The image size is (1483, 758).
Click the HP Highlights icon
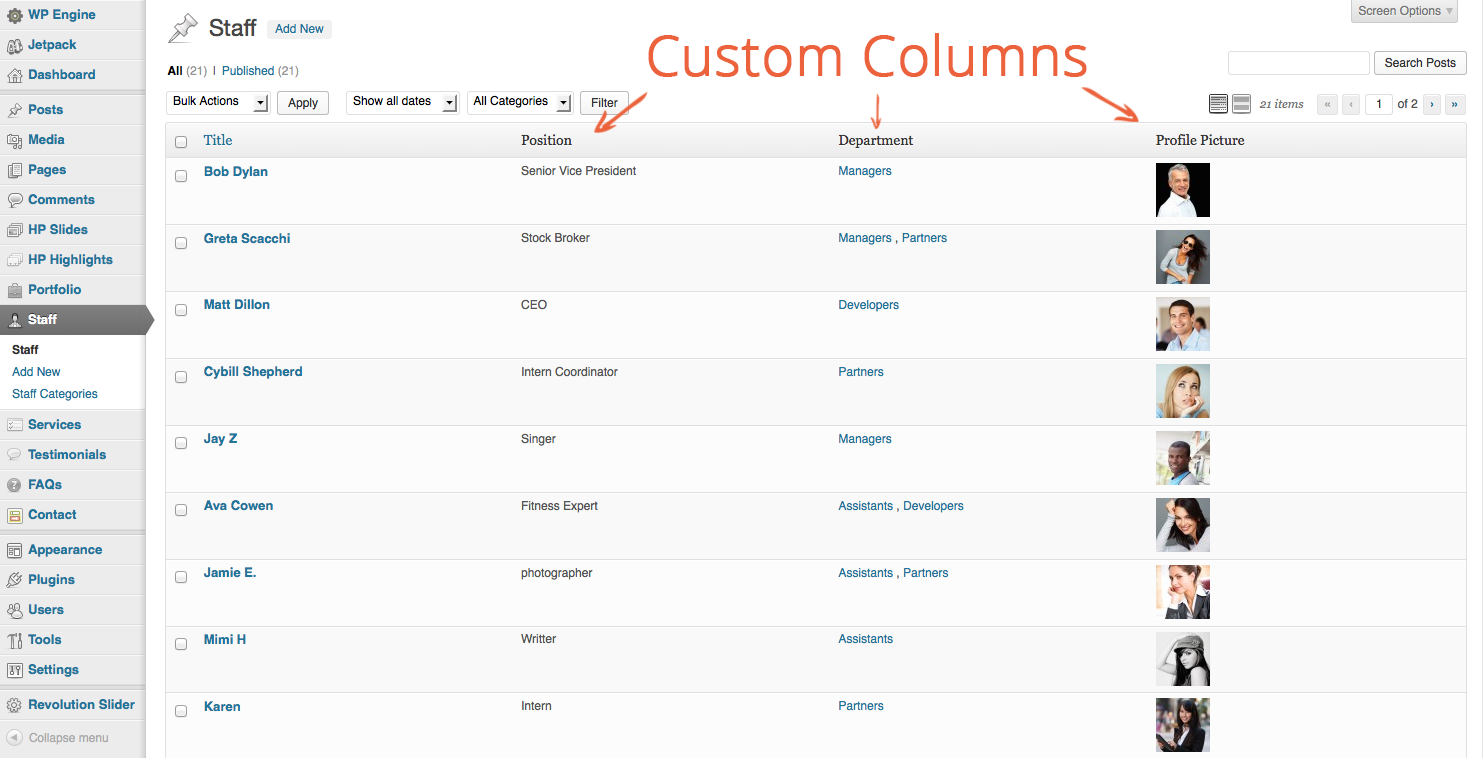[14, 260]
